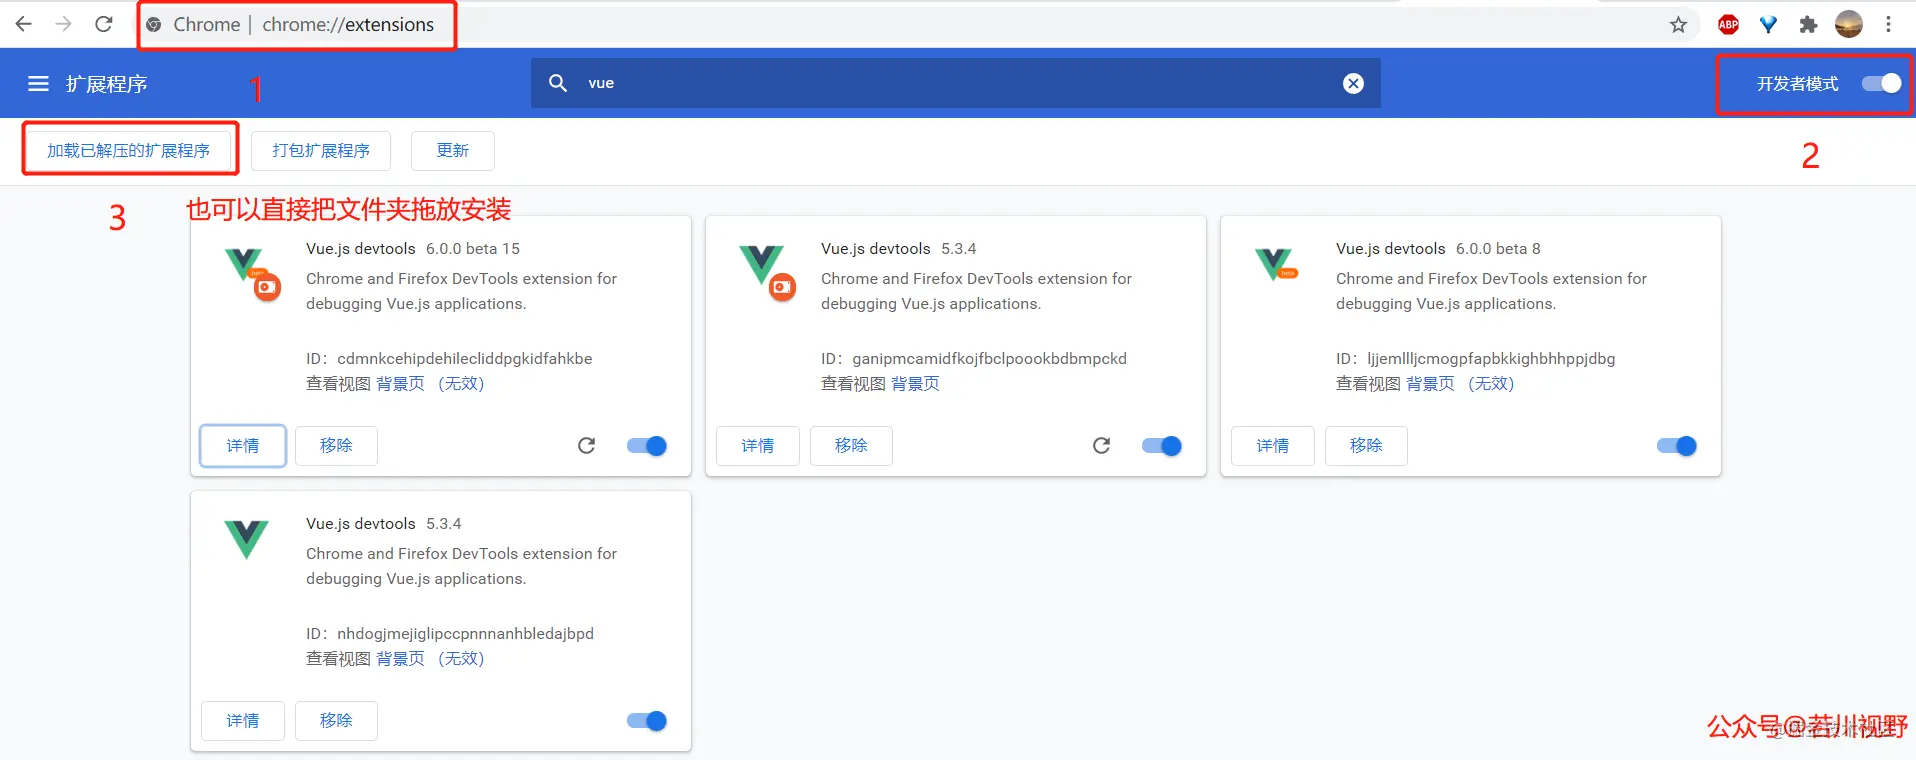
Task: Click the search field containing 'vue'
Action: (x=956, y=83)
